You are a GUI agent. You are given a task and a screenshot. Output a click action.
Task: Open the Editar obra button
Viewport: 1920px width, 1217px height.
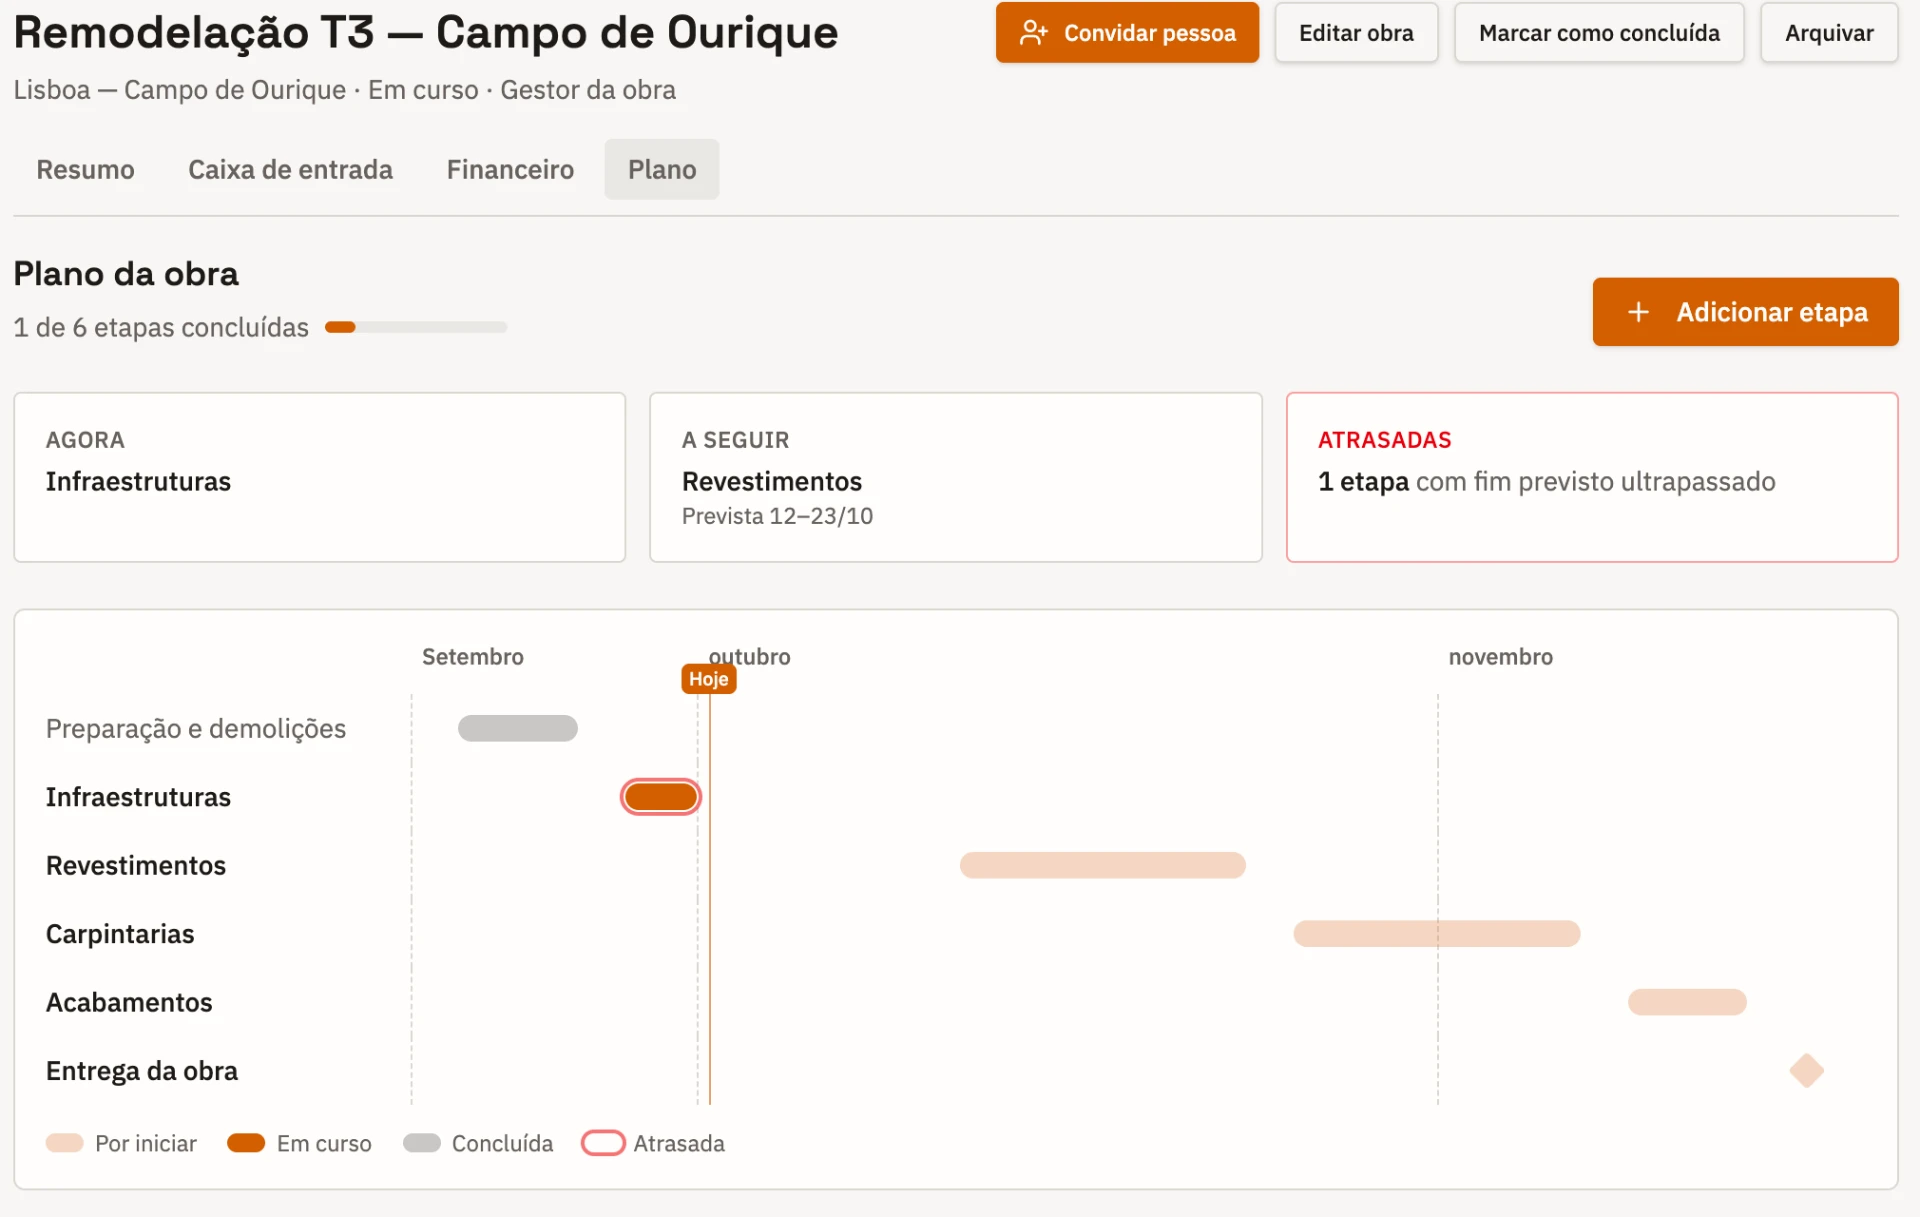click(x=1356, y=33)
